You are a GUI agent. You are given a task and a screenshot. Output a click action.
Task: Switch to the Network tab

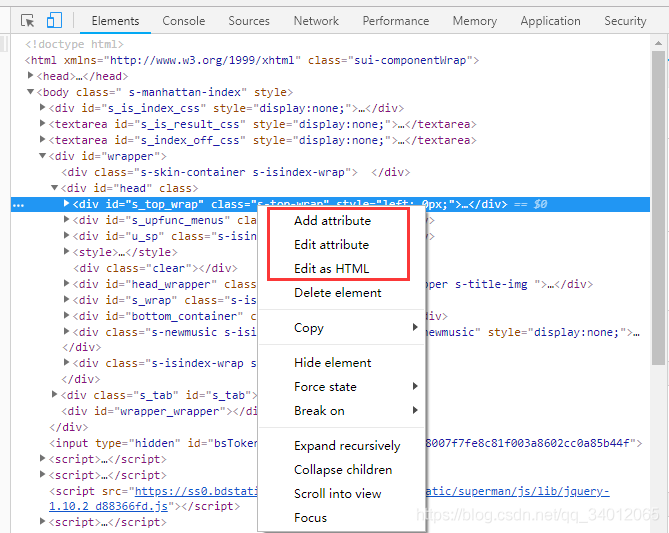click(316, 21)
